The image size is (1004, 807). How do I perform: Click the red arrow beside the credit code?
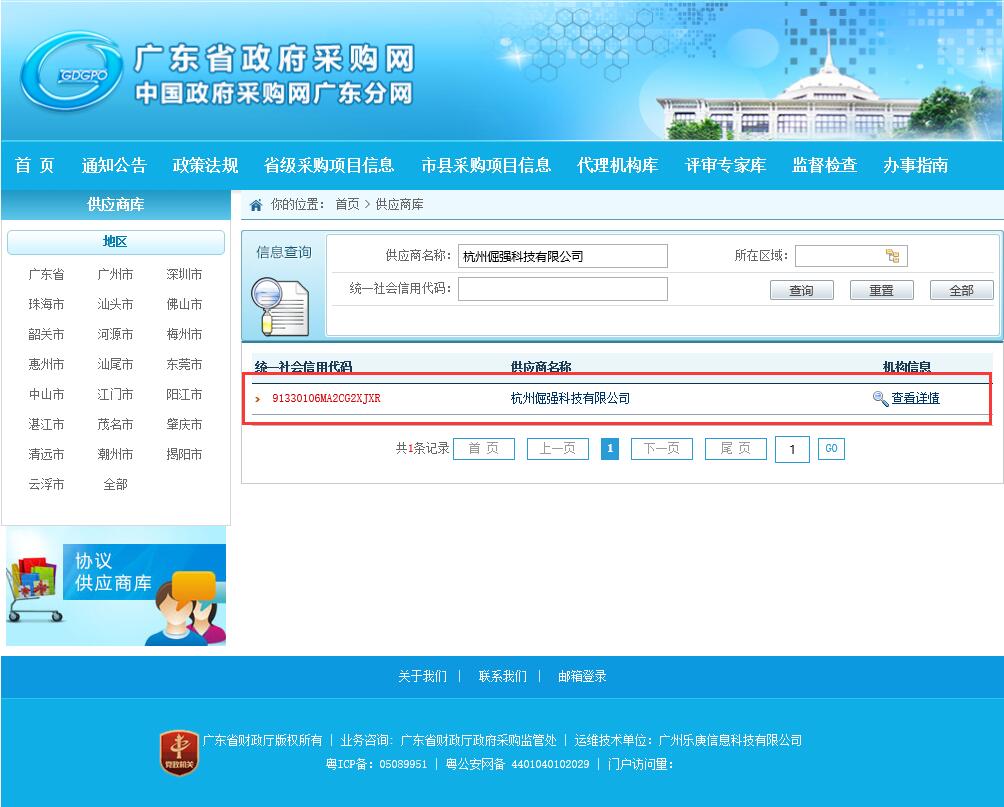258,399
